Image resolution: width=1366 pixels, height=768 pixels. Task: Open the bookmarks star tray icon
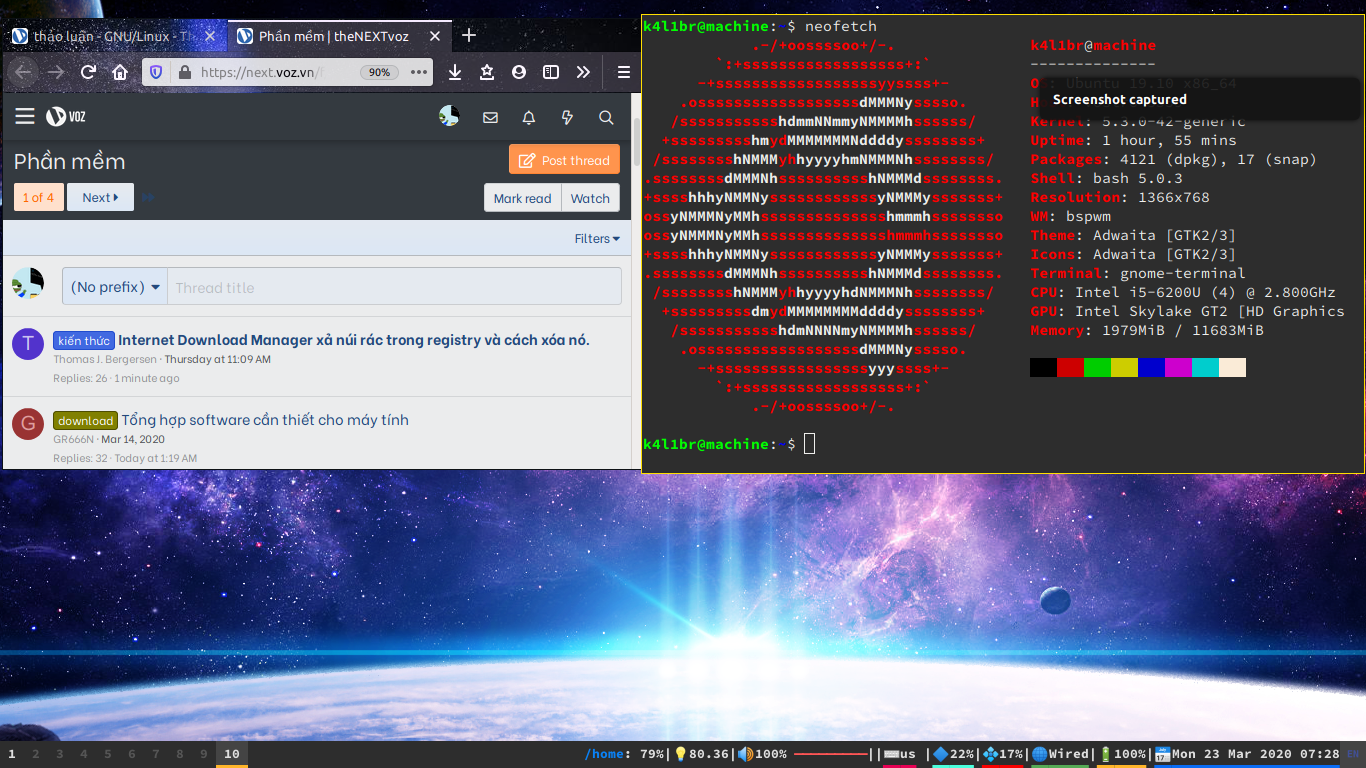point(487,72)
